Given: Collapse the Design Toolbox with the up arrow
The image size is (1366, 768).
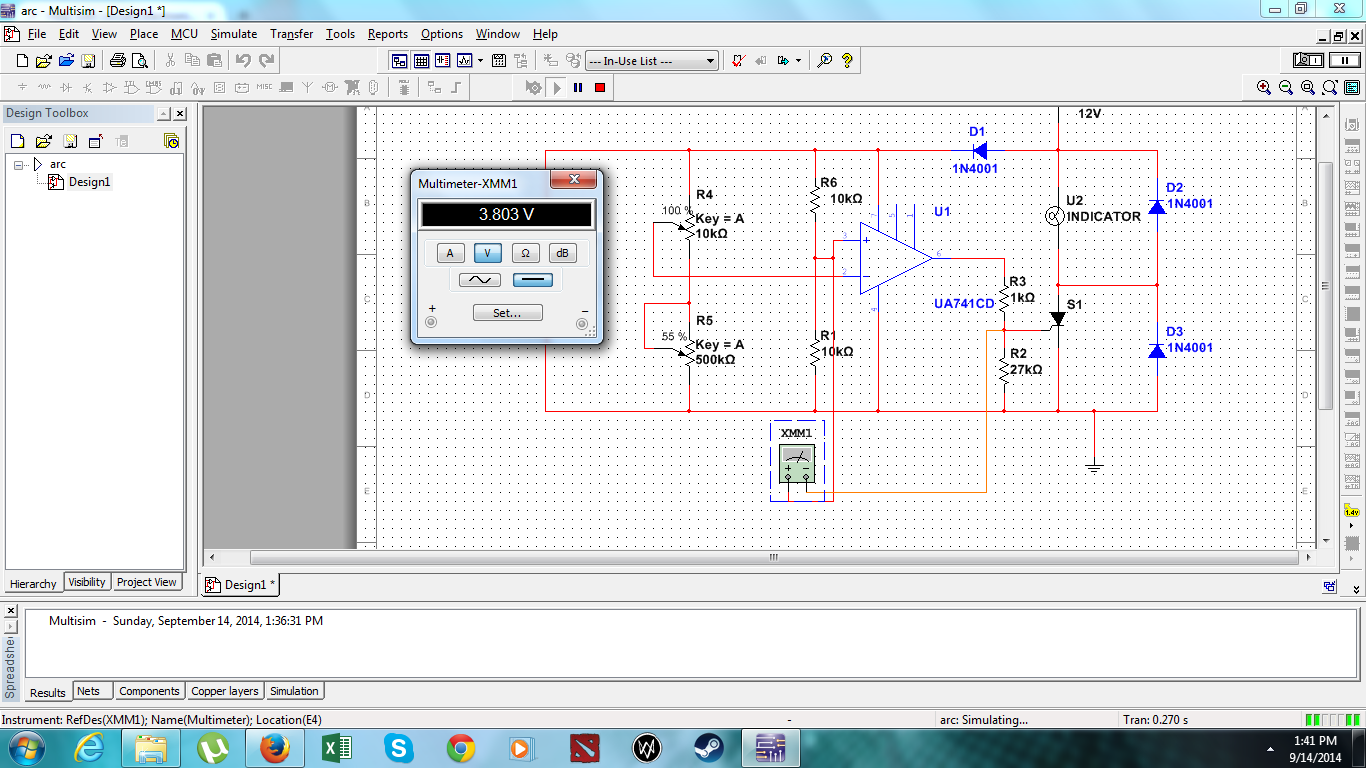Looking at the screenshot, I should click(x=163, y=114).
